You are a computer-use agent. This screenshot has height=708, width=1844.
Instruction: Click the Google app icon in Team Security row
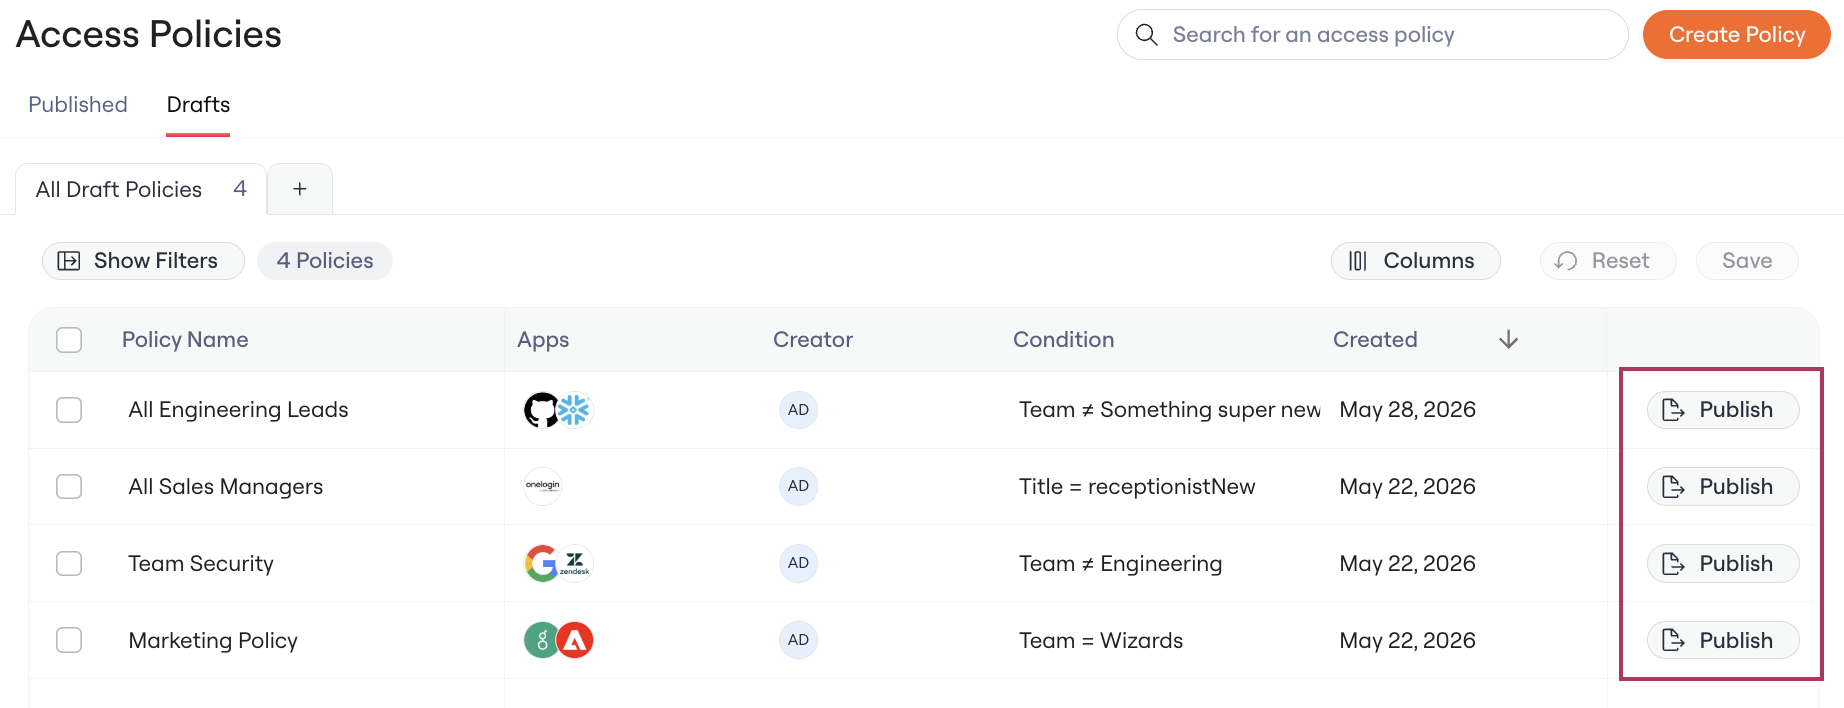coord(541,564)
